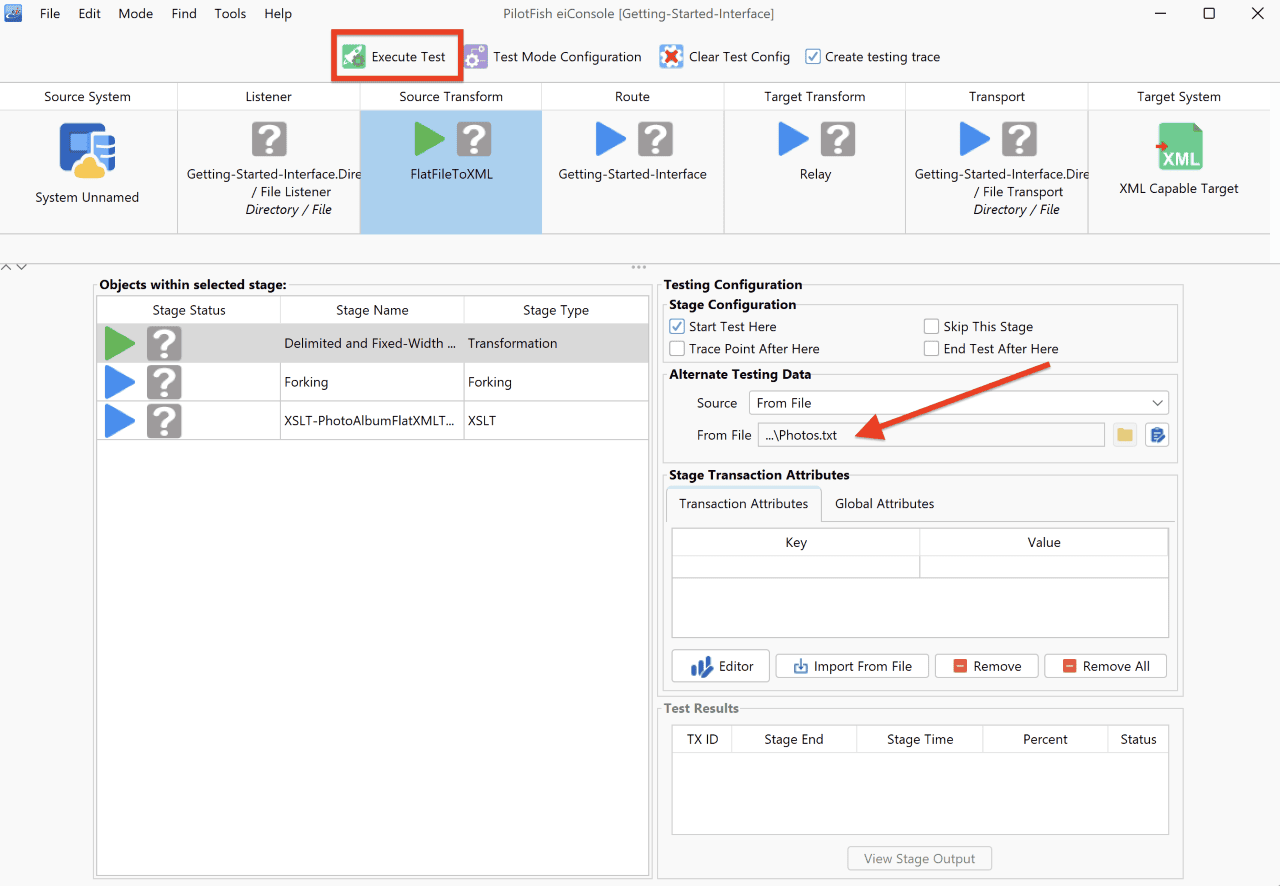Click the Editor button
The image size is (1280, 886).
tap(721, 666)
